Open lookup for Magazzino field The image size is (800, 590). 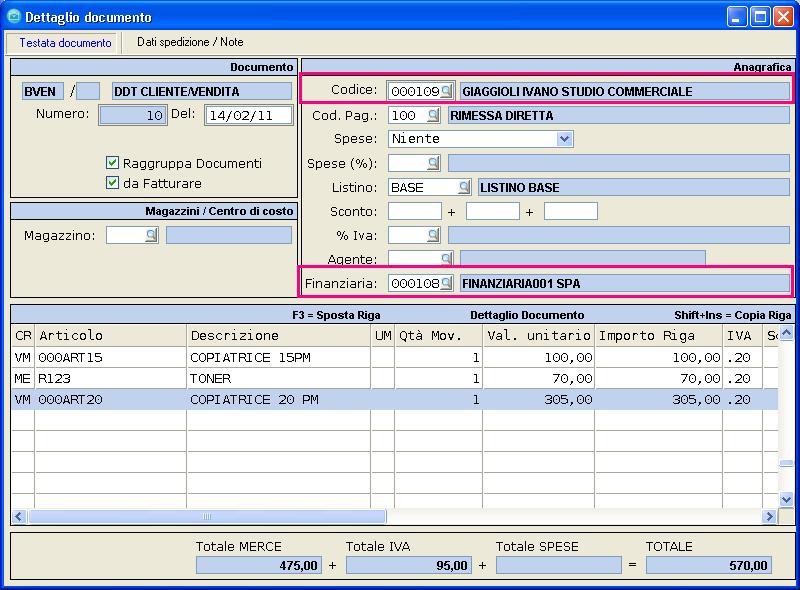point(152,235)
